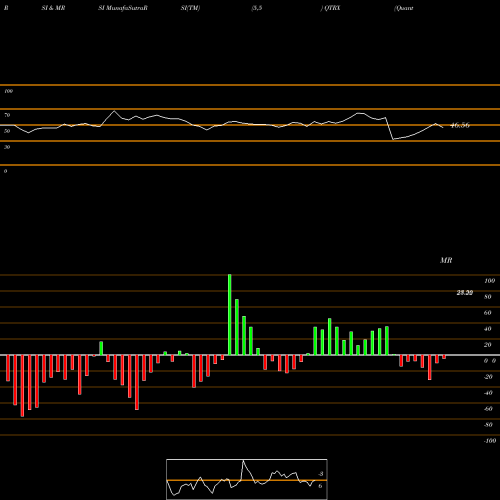Viewport: 500px width, 500px height.
Task: Click the RSI axis label 70
Action: click(7, 115)
